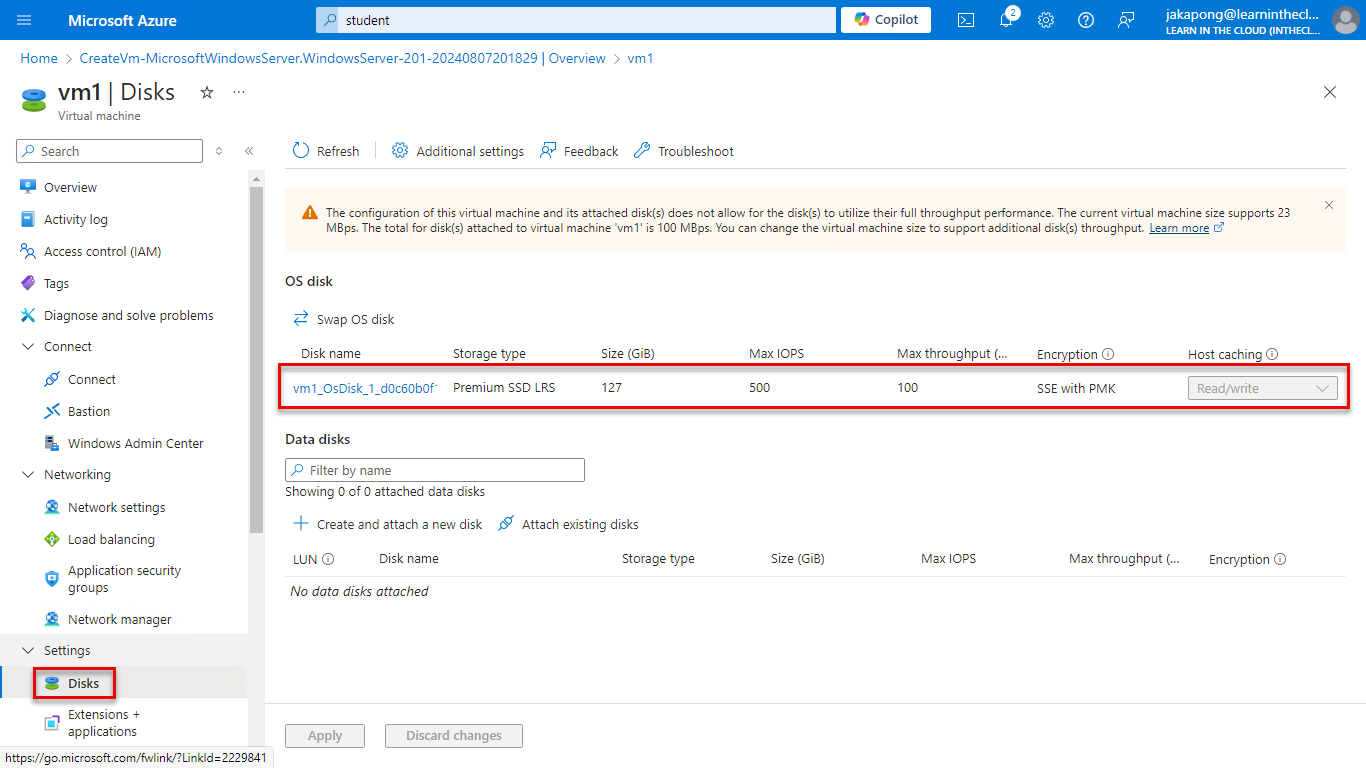
Task: Collapse the Networking section
Action: tap(28, 475)
